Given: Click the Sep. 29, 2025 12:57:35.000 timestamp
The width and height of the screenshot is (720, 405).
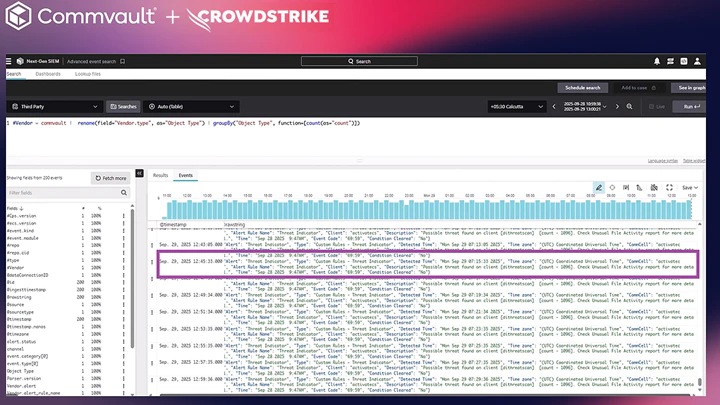Looking at the screenshot, I should point(191,362).
